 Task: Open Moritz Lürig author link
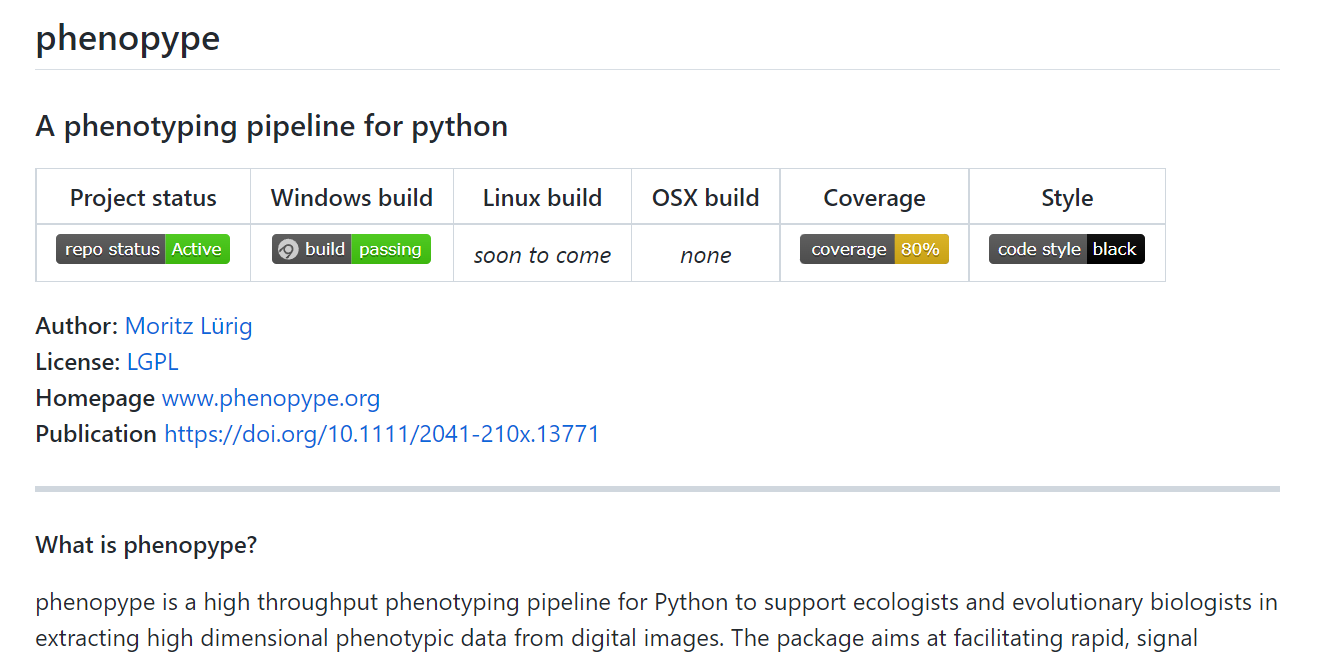(x=188, y=326)
